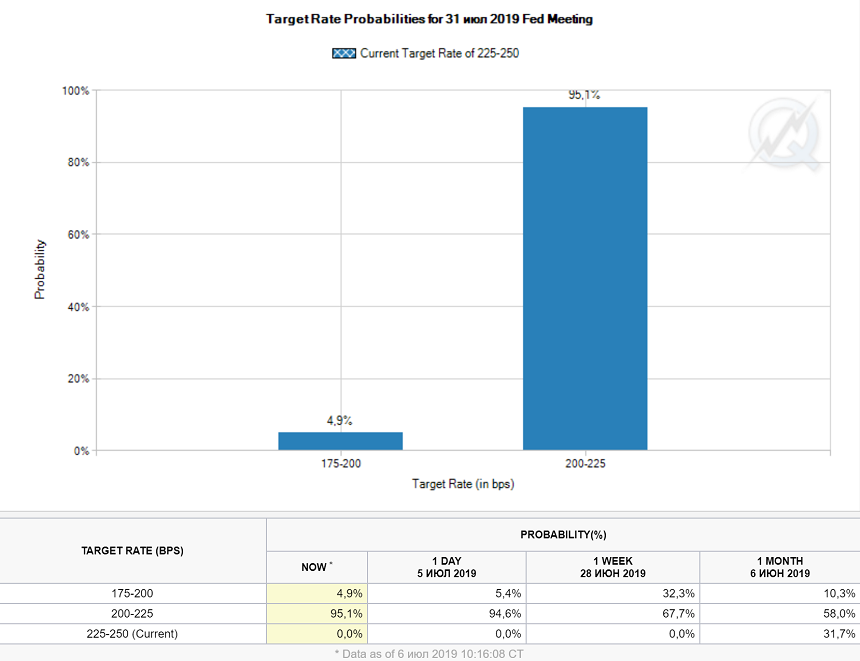This screenshot has width=860, height=661.
Task: Select the '1 WEEK 28 июн 2019' column header
Action: click(x=612, y=567)
